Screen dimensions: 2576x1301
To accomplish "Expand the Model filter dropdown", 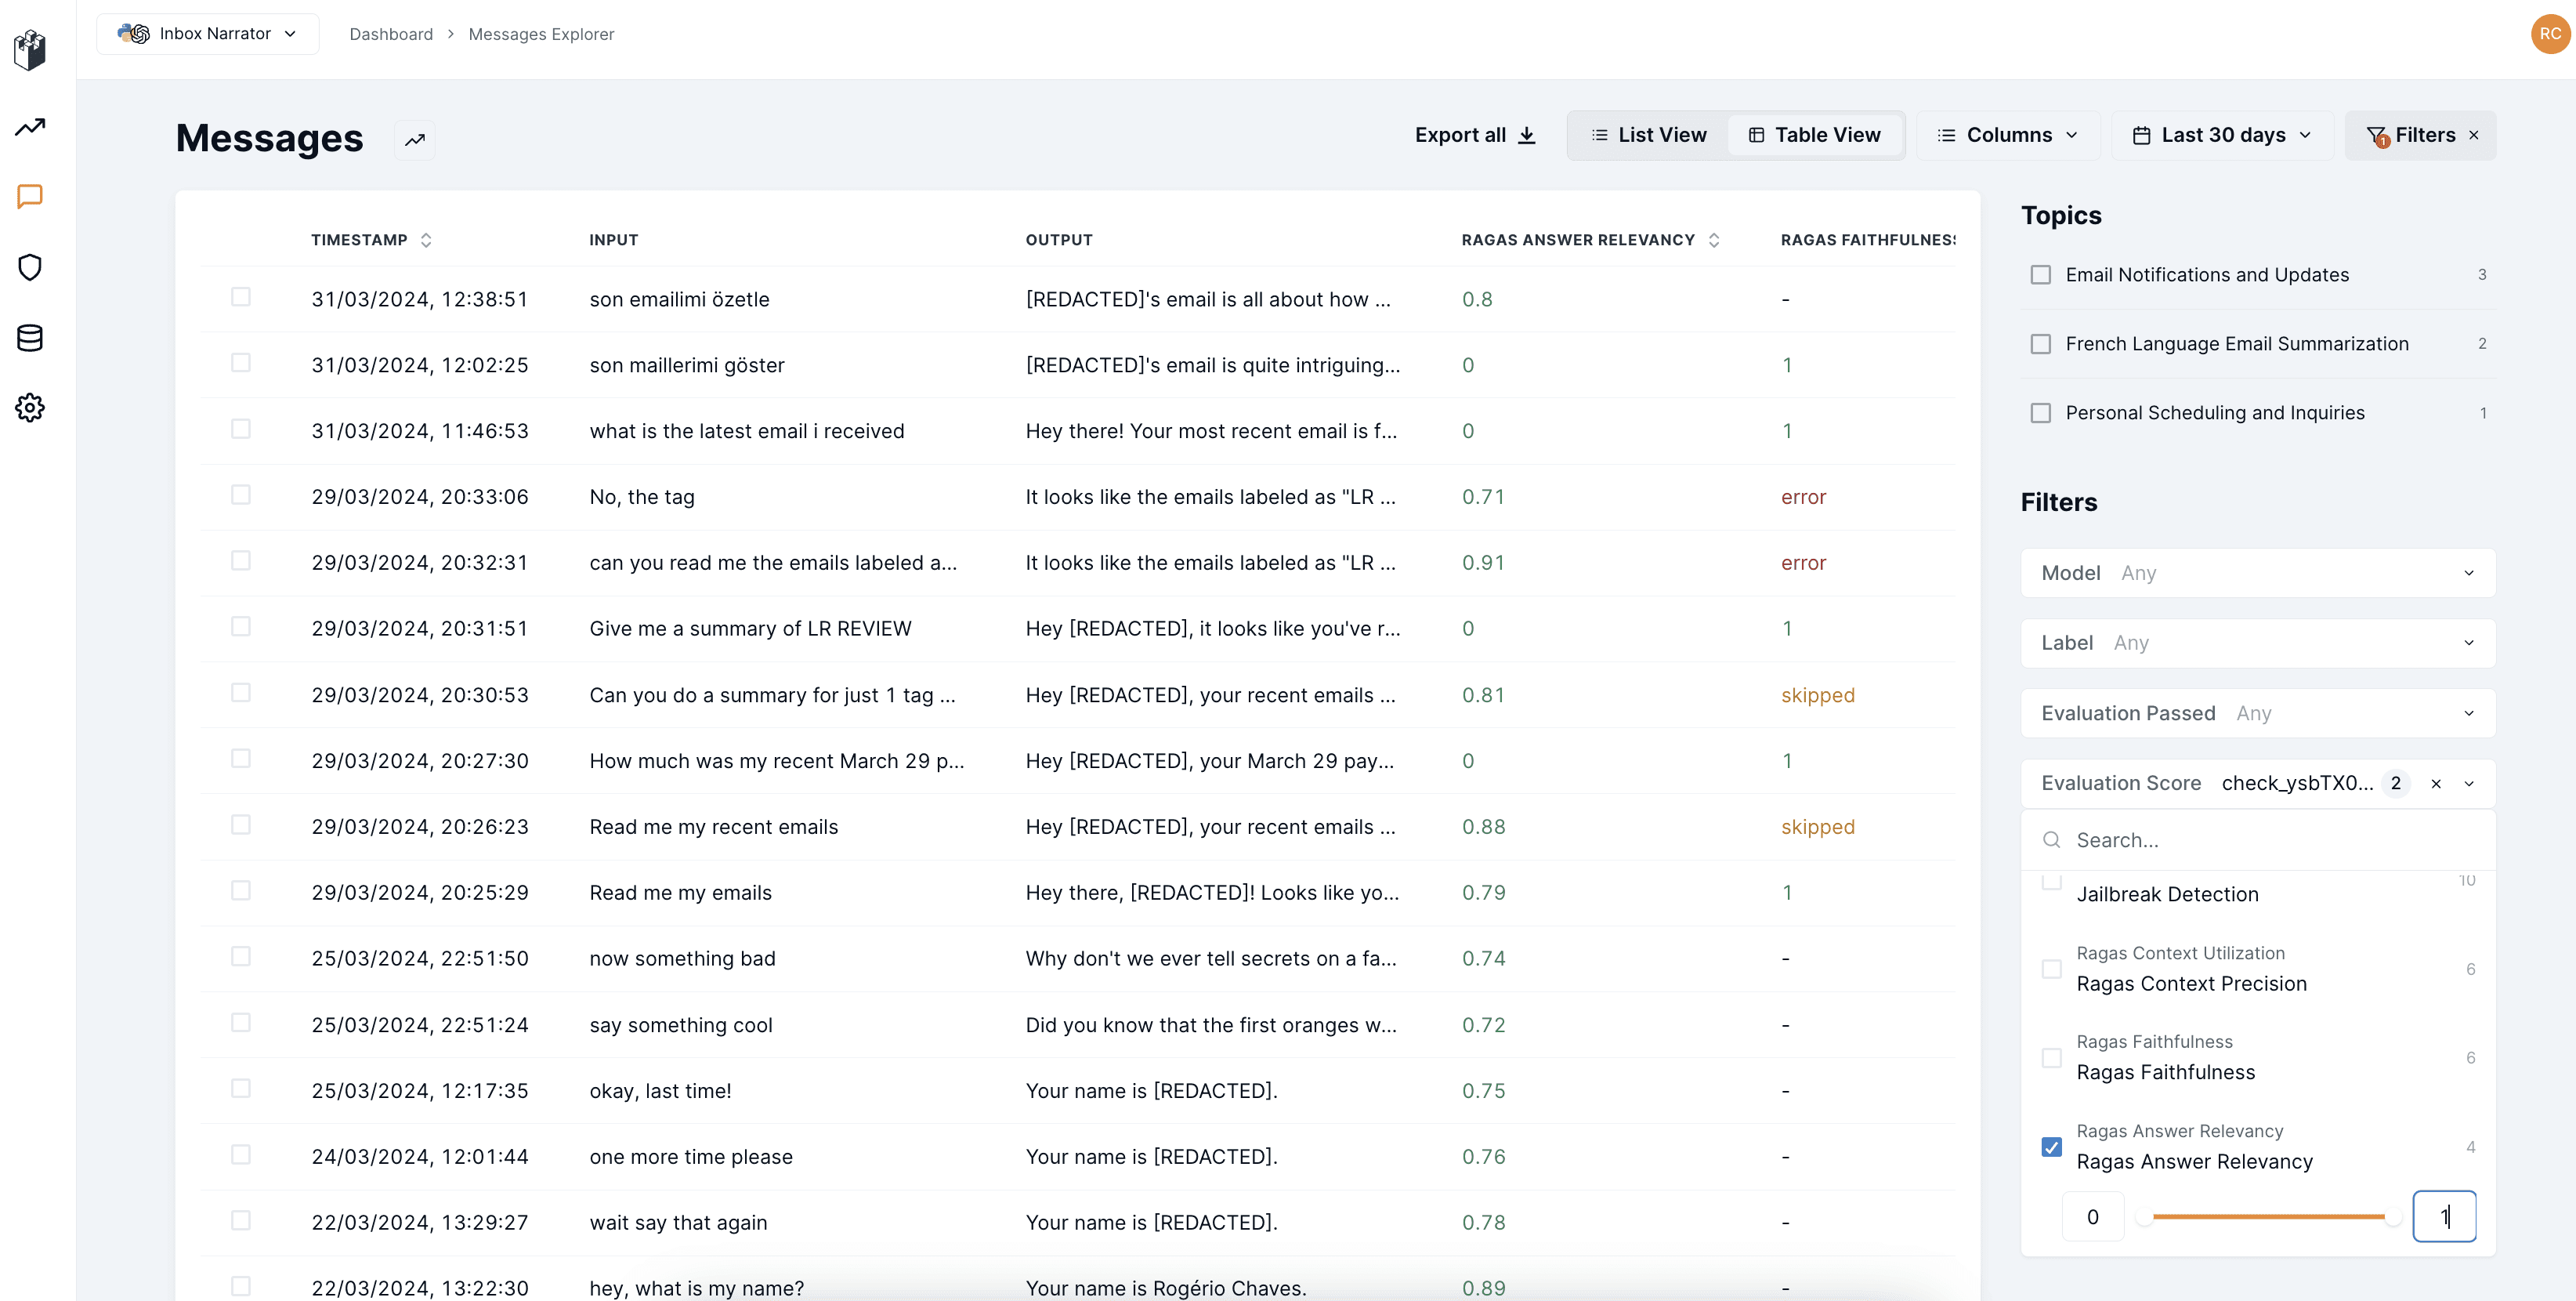I will click(x=2258, y=573).
